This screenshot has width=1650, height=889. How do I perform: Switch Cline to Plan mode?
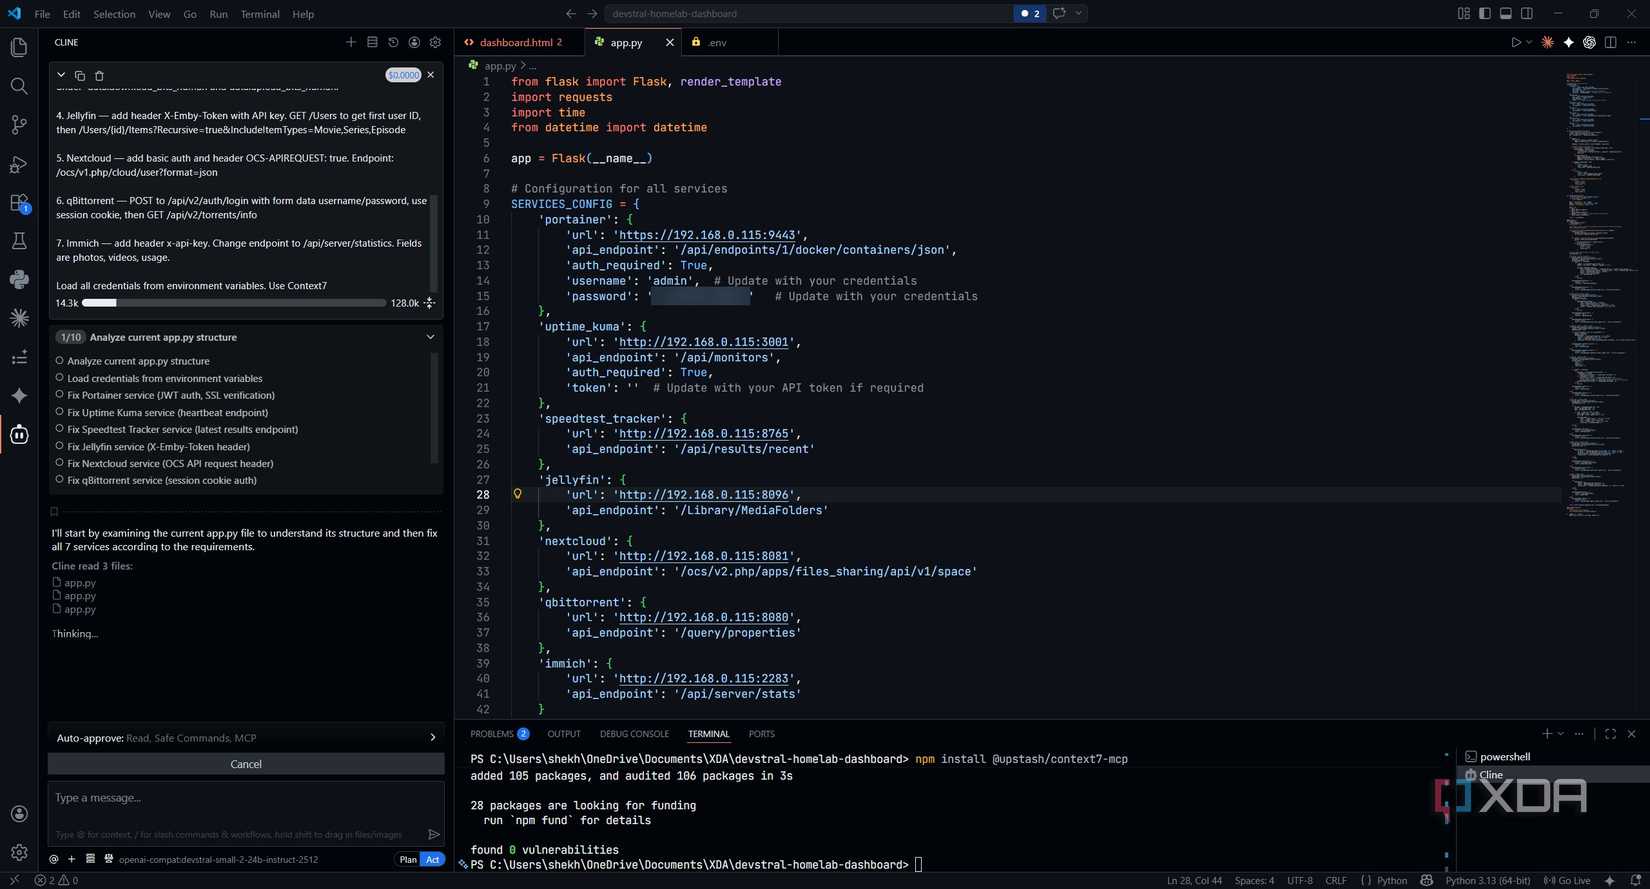408,859
